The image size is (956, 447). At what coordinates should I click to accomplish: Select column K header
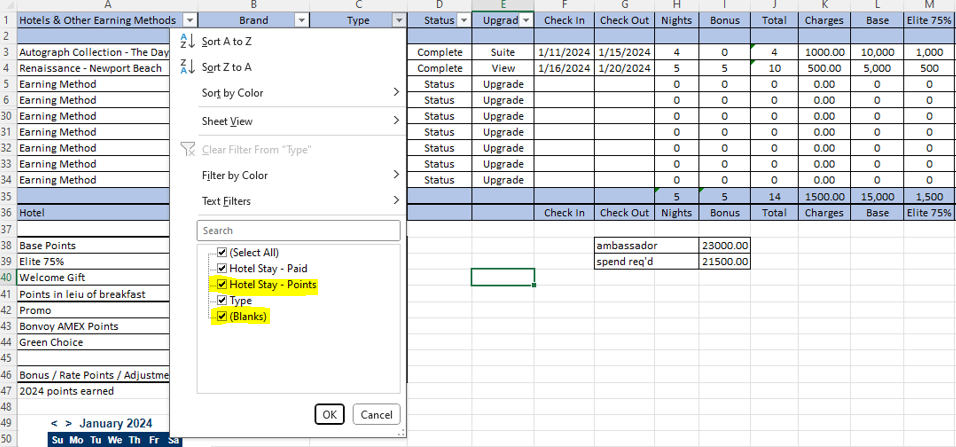click(824, 5)
